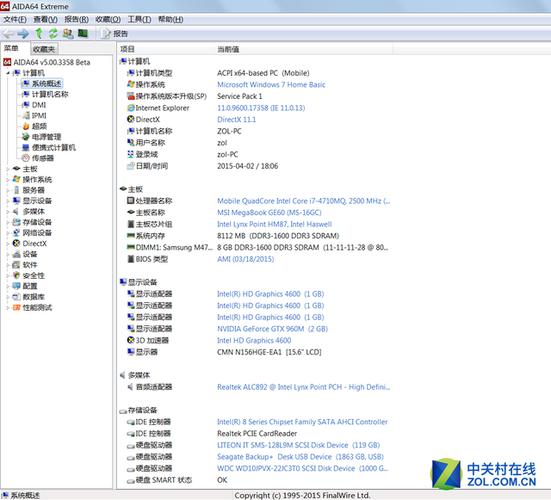Screen dimensions: 551x500
Task: Open MSI MegaBook GE60 link
Action: click(269, 213)
